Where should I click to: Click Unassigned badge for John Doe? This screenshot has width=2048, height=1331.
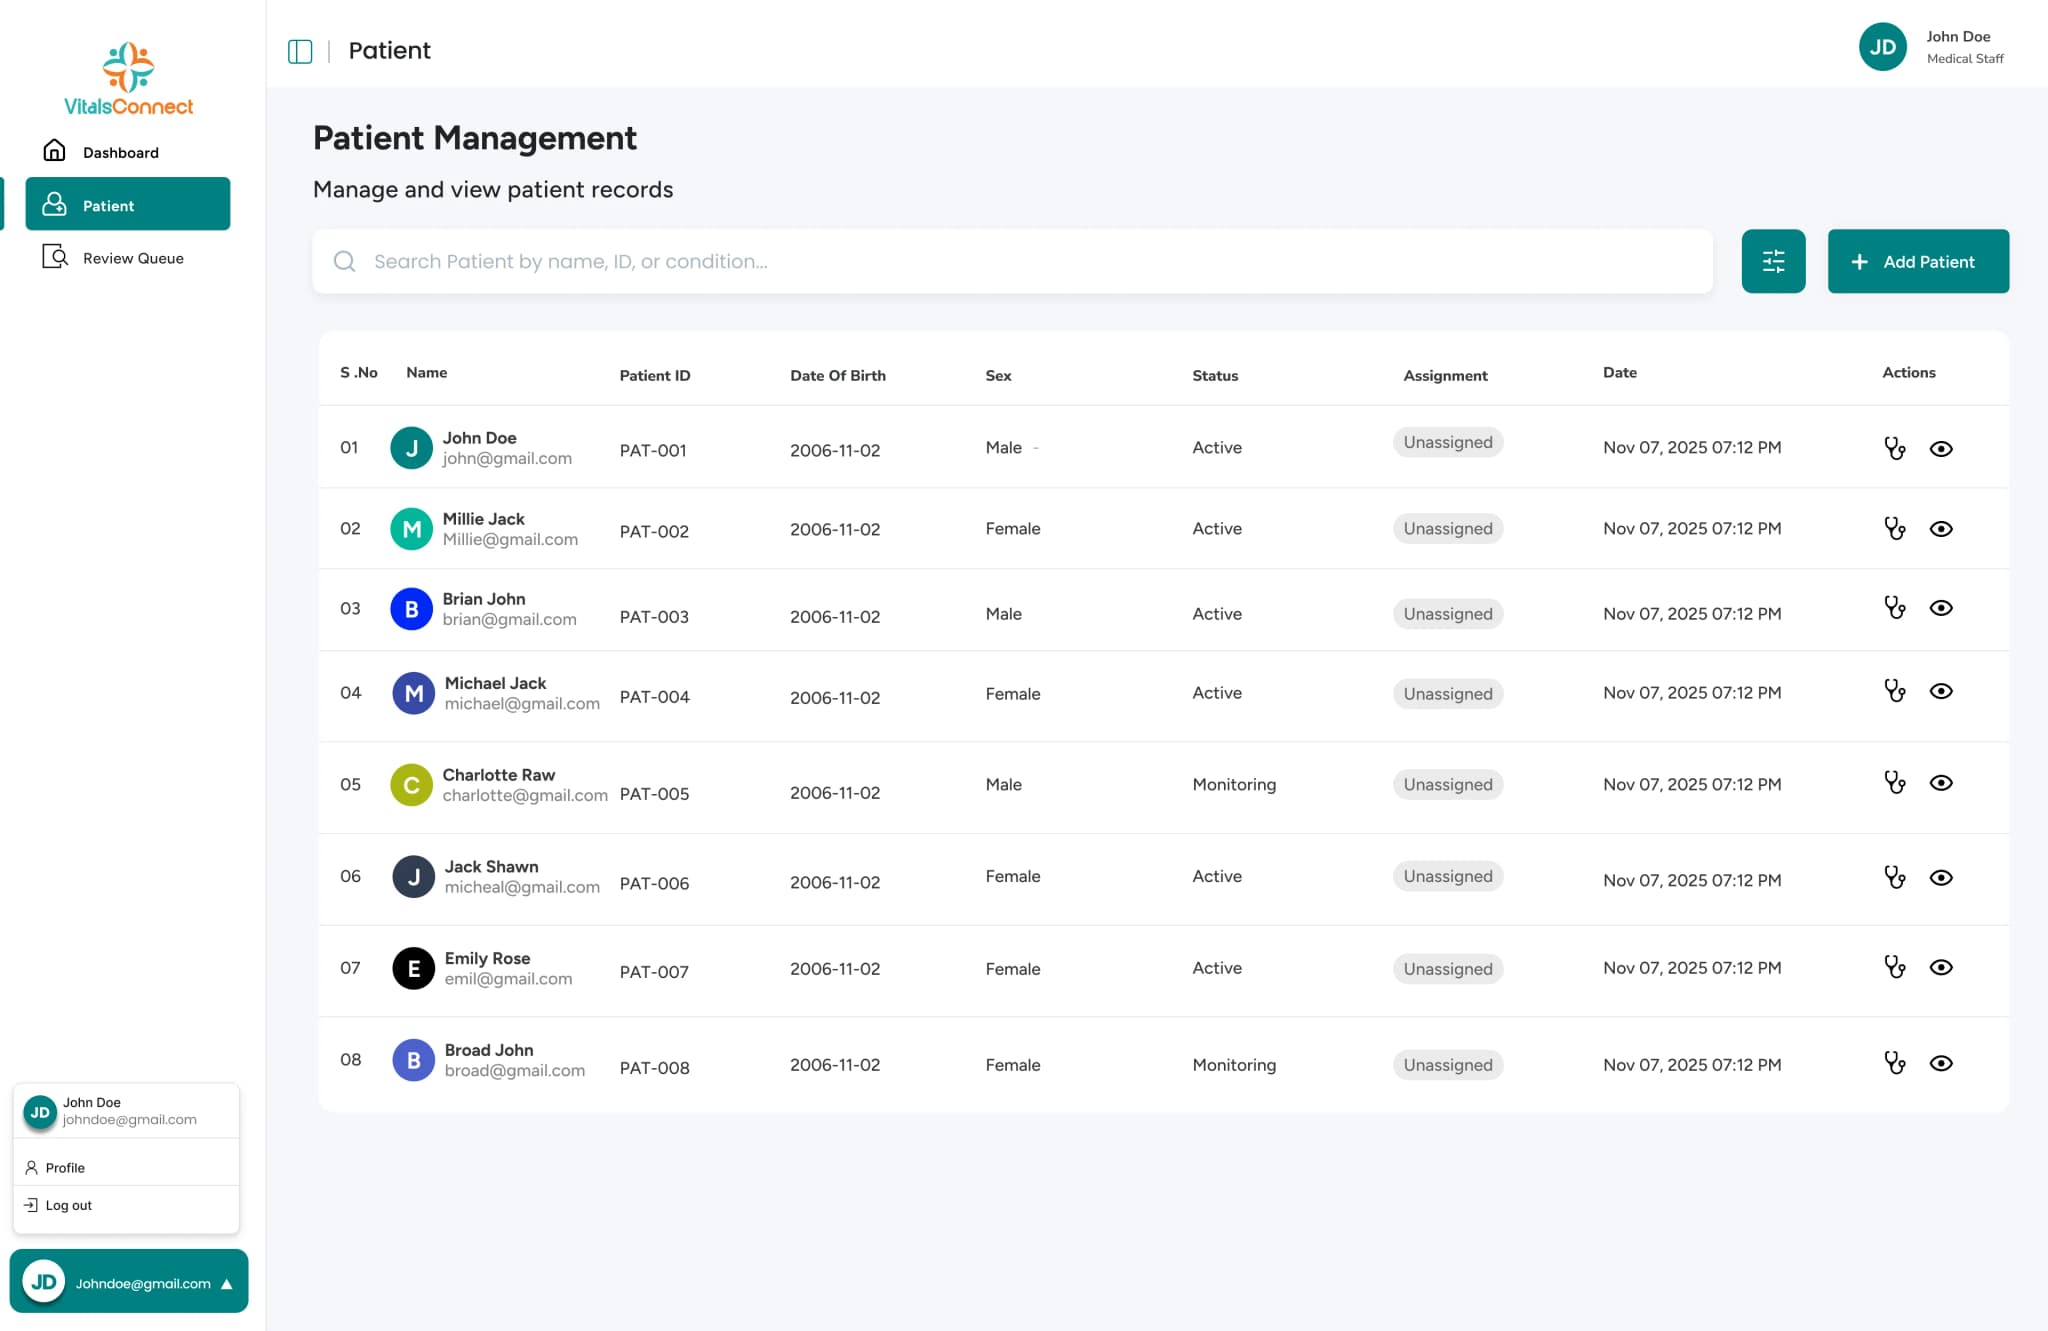[x=1447, y=442]
